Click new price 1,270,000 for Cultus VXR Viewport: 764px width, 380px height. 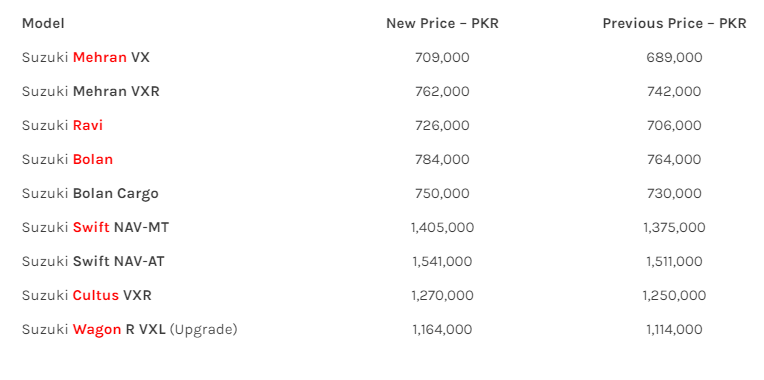point(442,296)
